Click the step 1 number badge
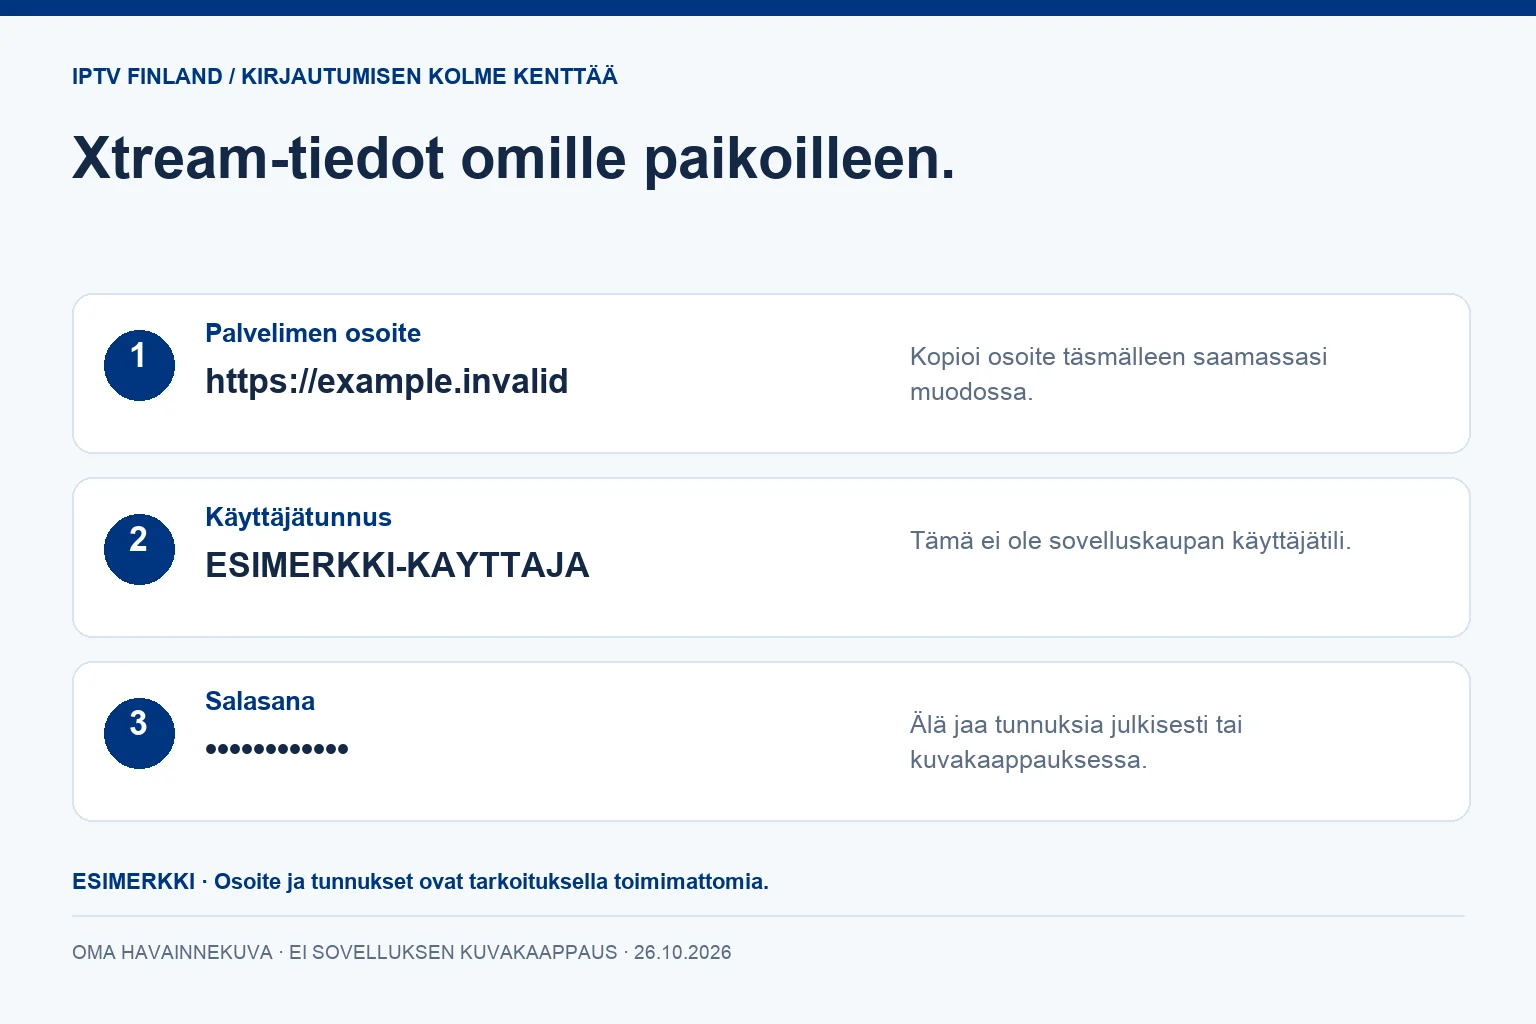The height and width of the screenshot is (1024, 1536). click(139, 365)
